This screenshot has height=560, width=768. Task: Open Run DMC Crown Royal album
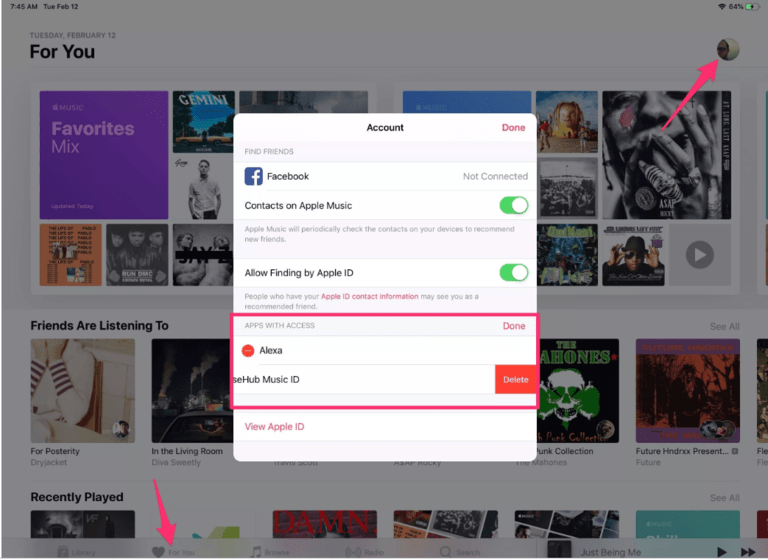137,255
